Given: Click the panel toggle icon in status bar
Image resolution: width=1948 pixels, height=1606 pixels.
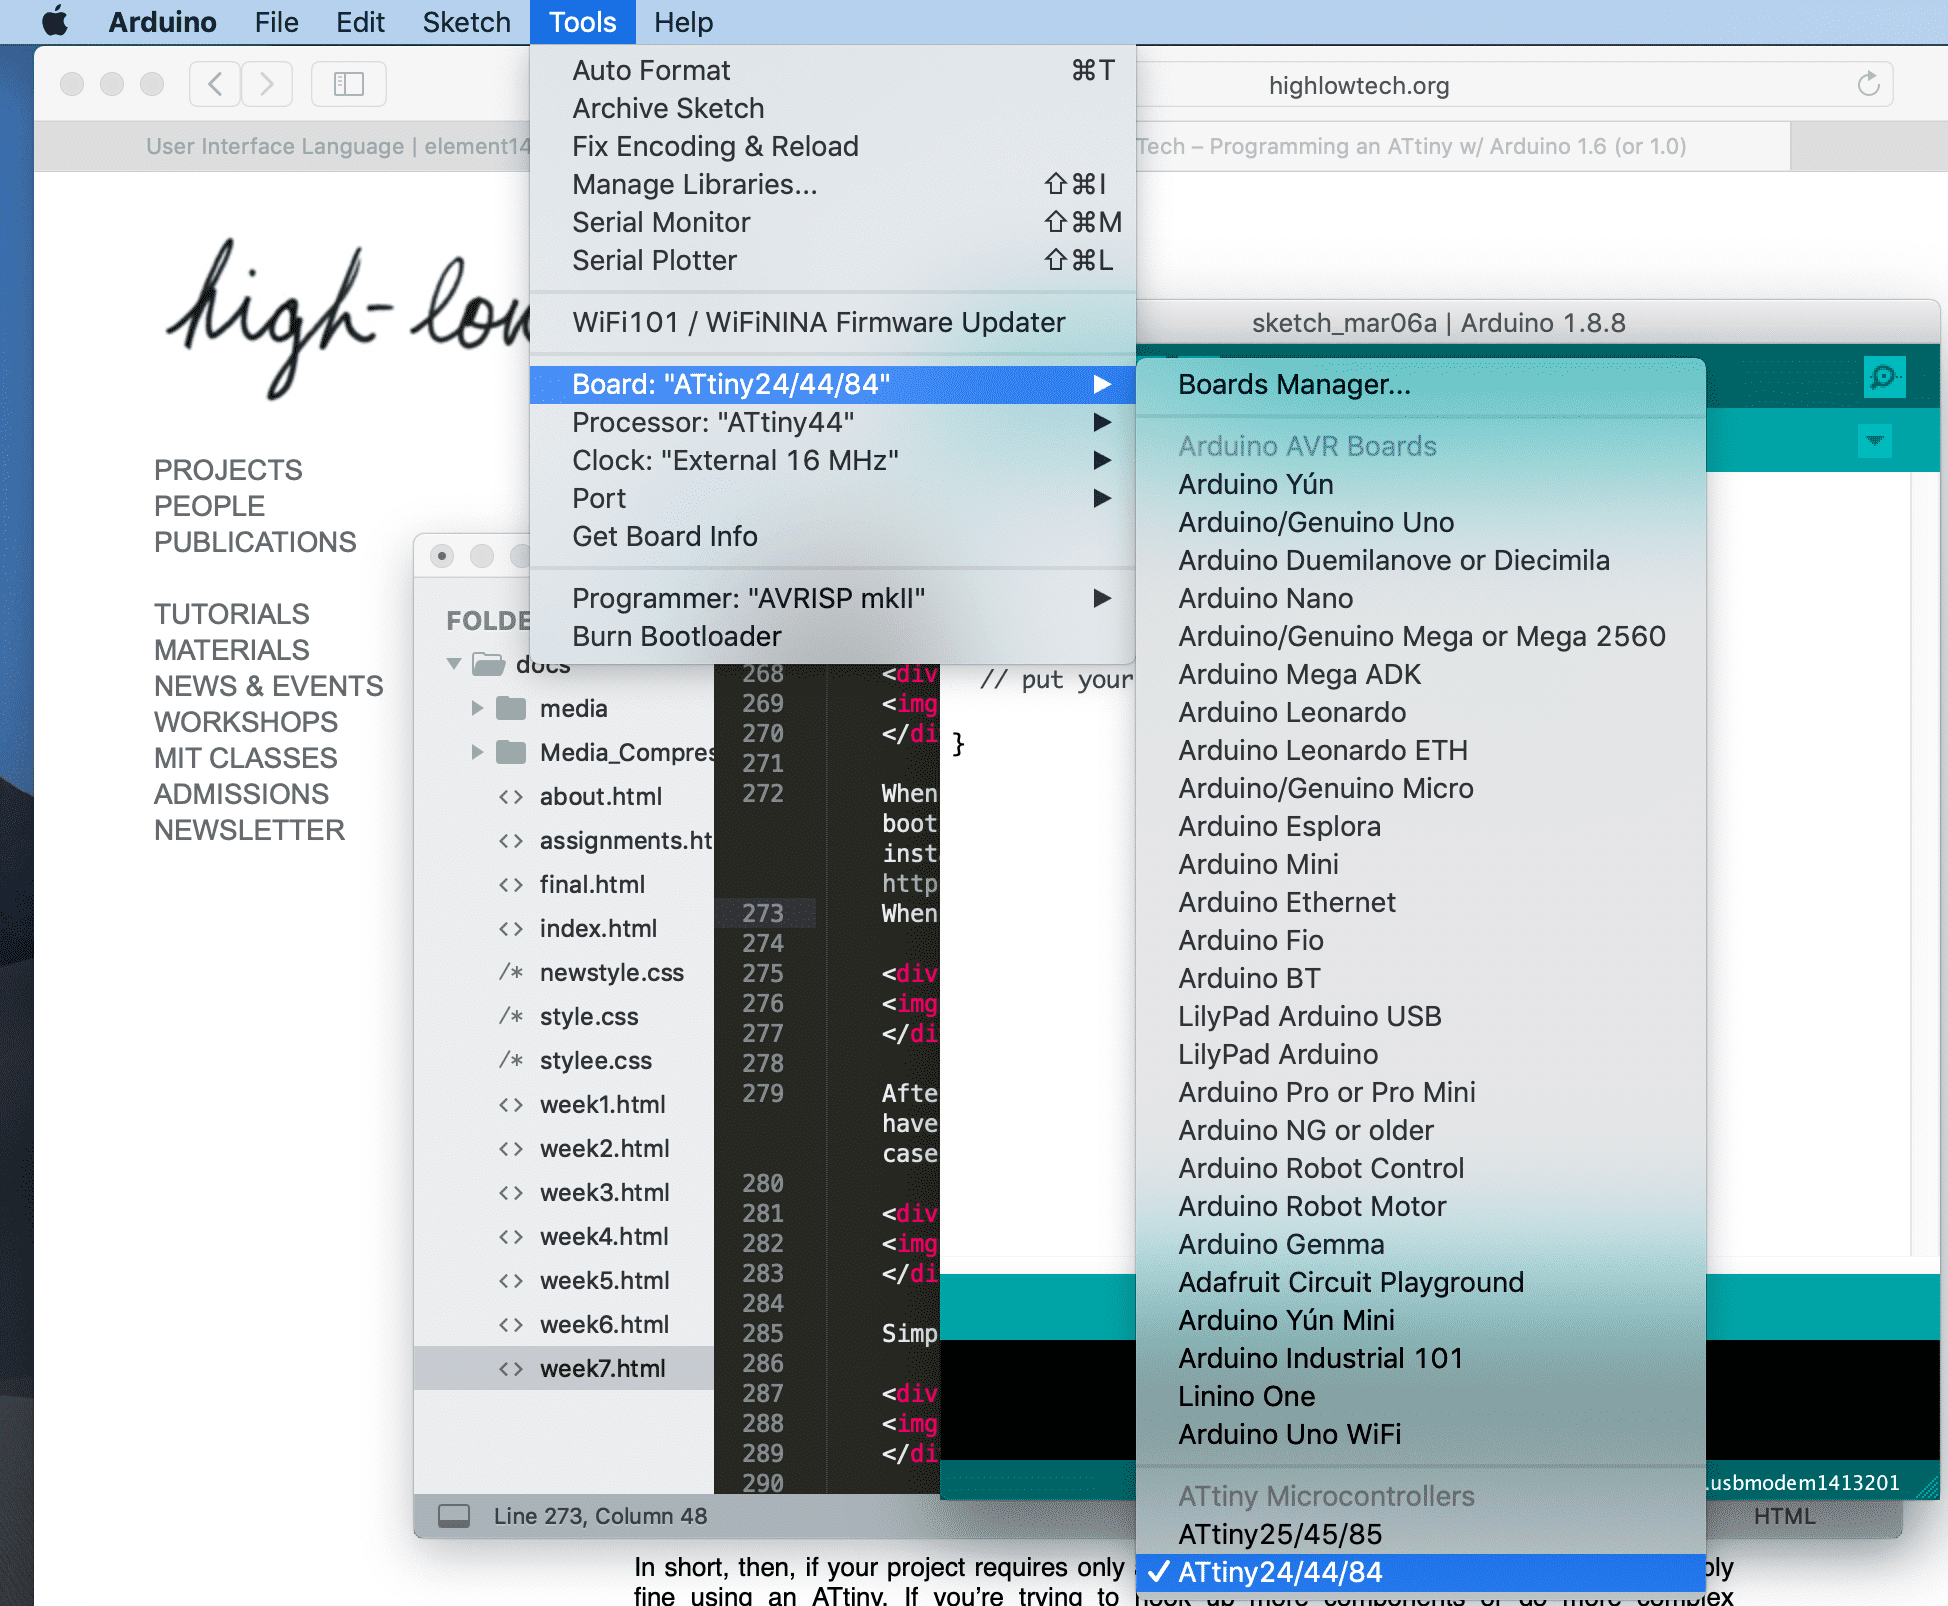Looking at the screenshot, I should point(454,1516).
